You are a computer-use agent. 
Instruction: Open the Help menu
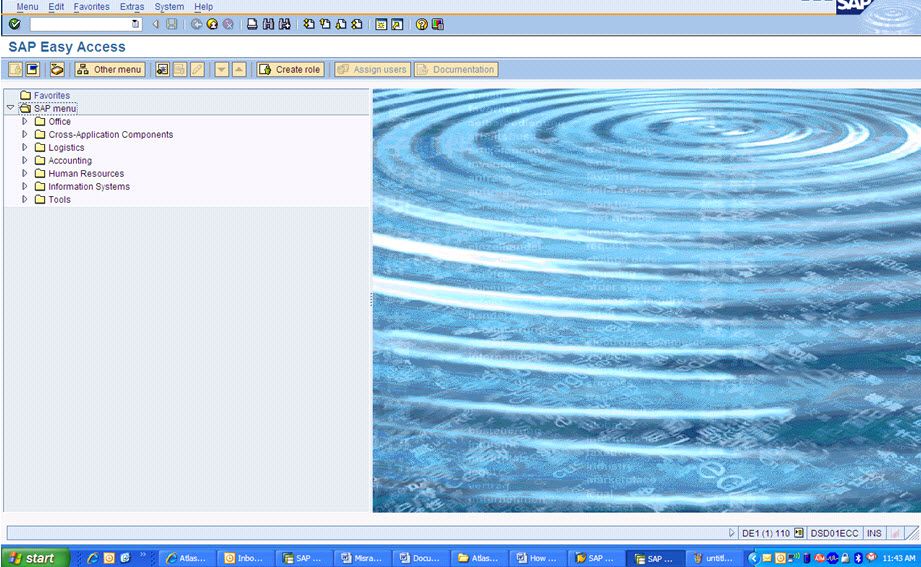[x=204, y=6]
